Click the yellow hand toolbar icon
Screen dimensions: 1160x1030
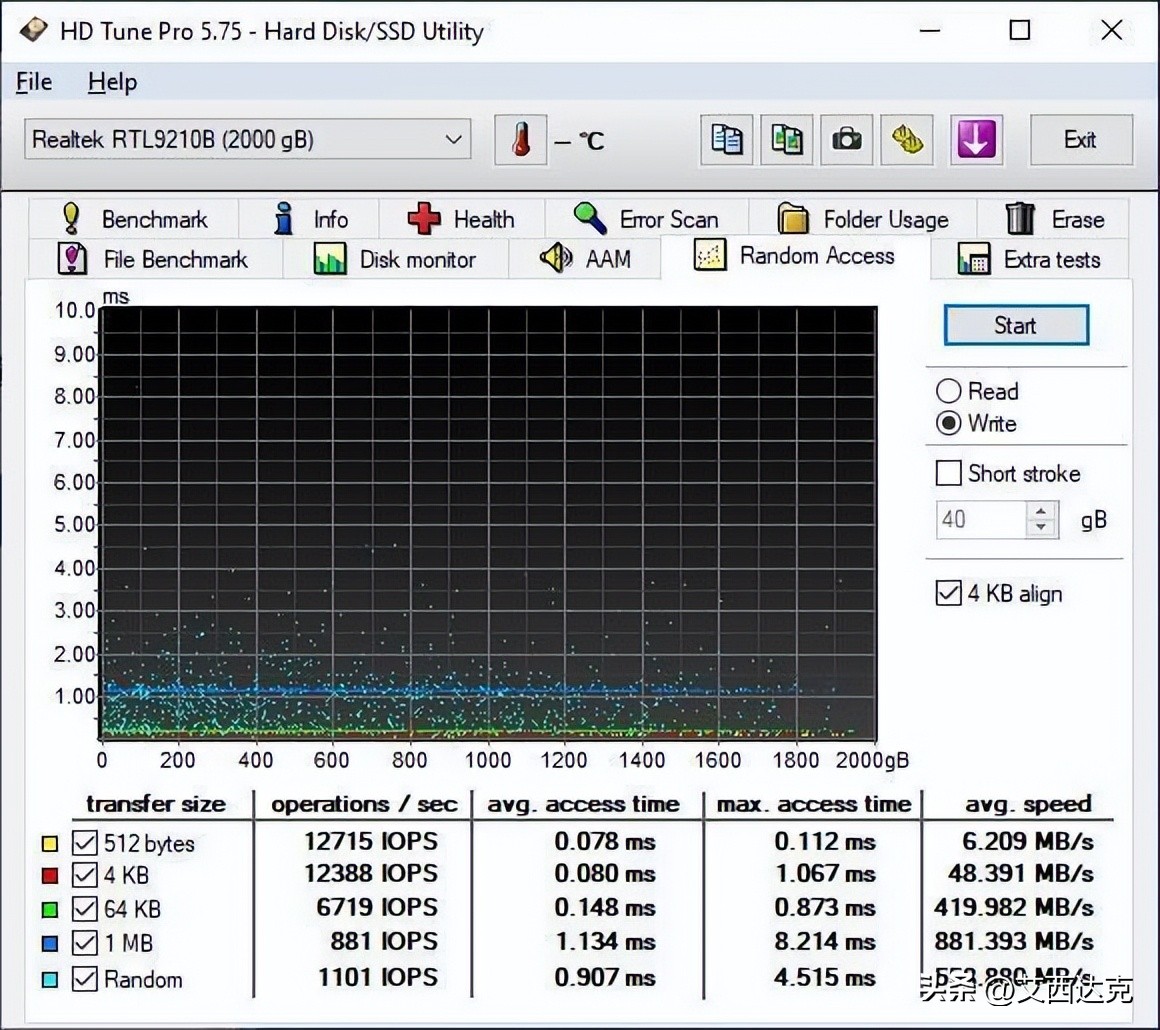click(907, 140)
